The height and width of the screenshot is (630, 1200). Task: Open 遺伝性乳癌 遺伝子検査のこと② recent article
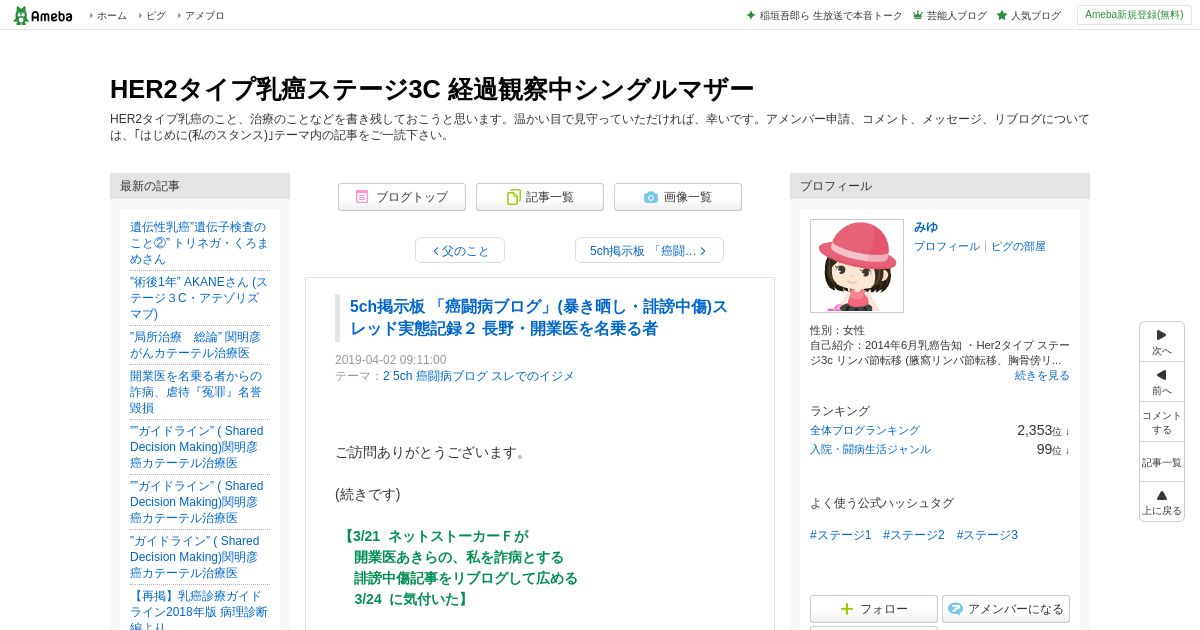point(199,243)
